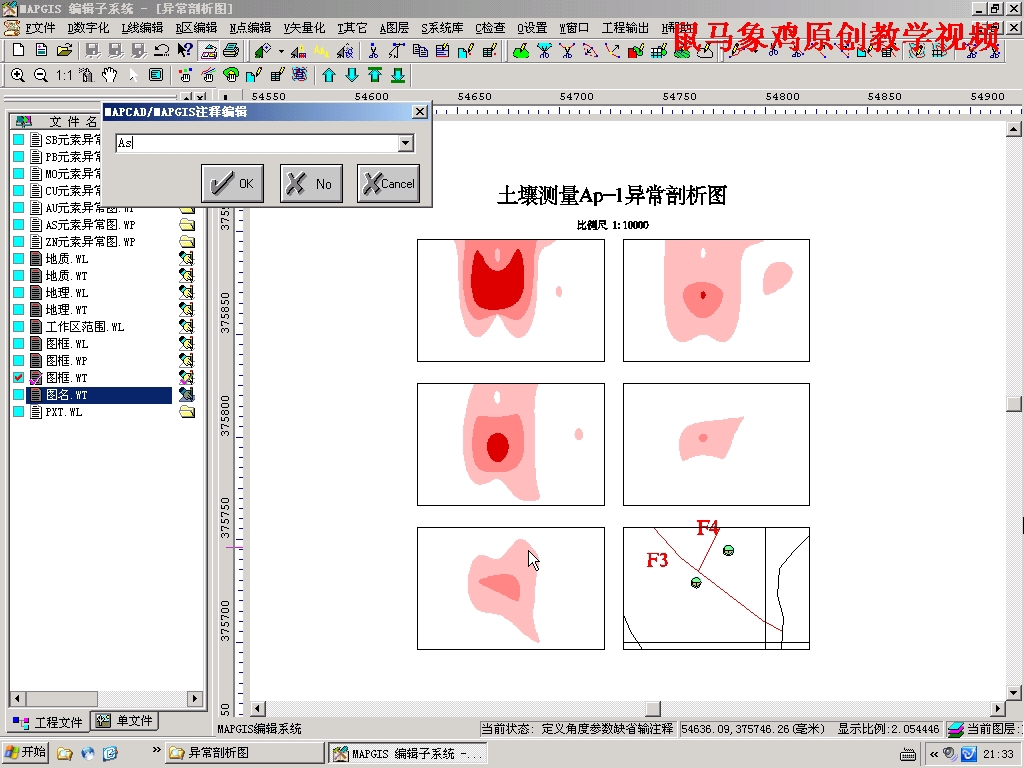Screen dimensions: 1024x768
Task: Switch to the 工程文件 tab
Action: 48,722
